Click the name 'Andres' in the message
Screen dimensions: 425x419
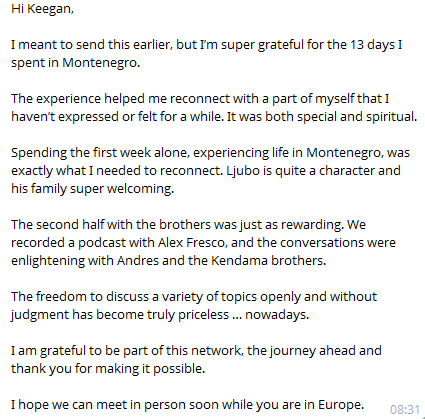coord(138,260)
